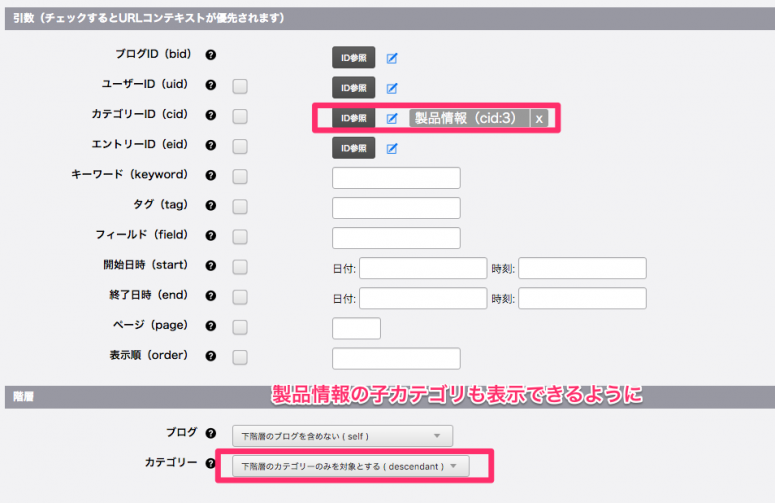Click the 終了日時 time input field

(x=582, y=298)
